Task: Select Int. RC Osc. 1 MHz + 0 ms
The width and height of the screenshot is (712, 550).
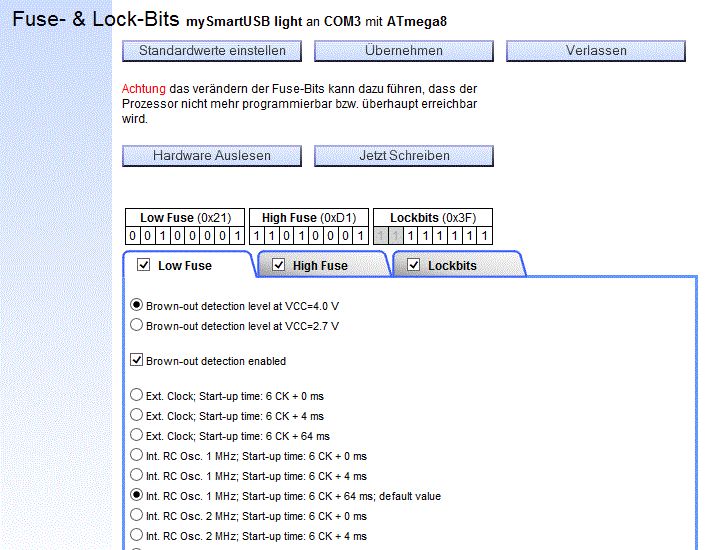Action: tap(137, 456)
